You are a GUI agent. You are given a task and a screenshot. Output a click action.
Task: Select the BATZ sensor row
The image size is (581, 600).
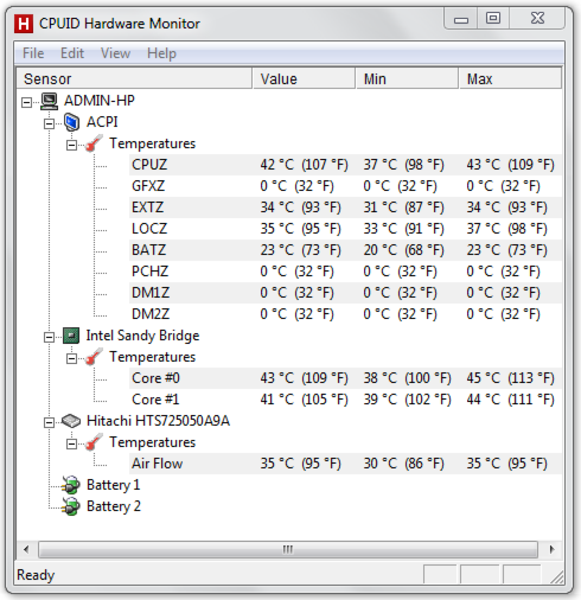(x=346, y=250)
